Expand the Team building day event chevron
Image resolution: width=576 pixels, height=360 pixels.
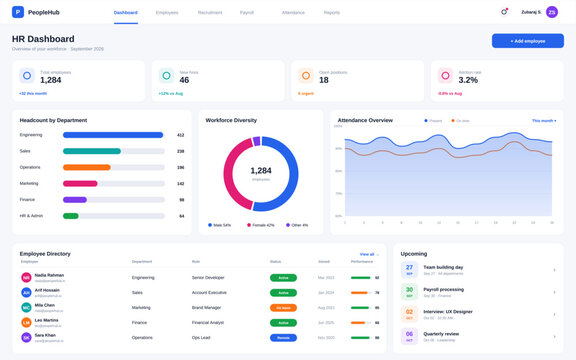[x=554, y=270]
